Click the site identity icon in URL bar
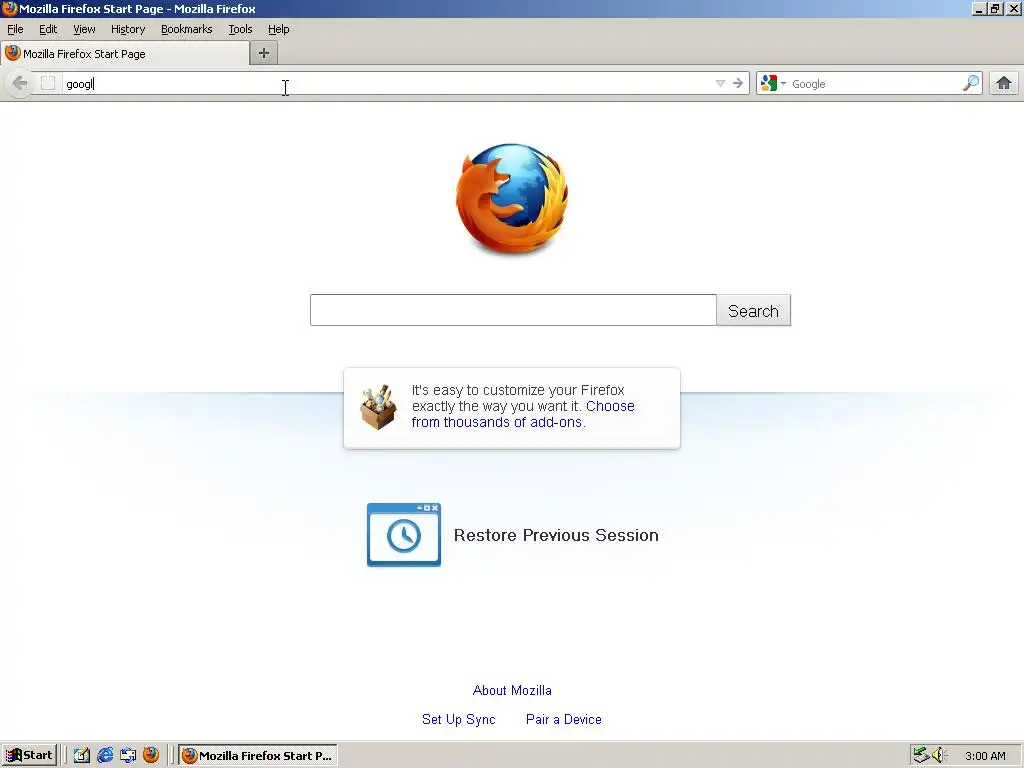Image resolution: width=1024 pixels, height=768 pixels. [x=48, y=83]
